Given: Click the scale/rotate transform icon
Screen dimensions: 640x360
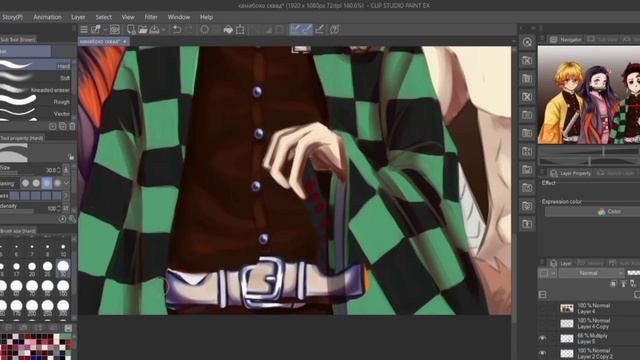Looking at the screenshot, I should [240, 29].
